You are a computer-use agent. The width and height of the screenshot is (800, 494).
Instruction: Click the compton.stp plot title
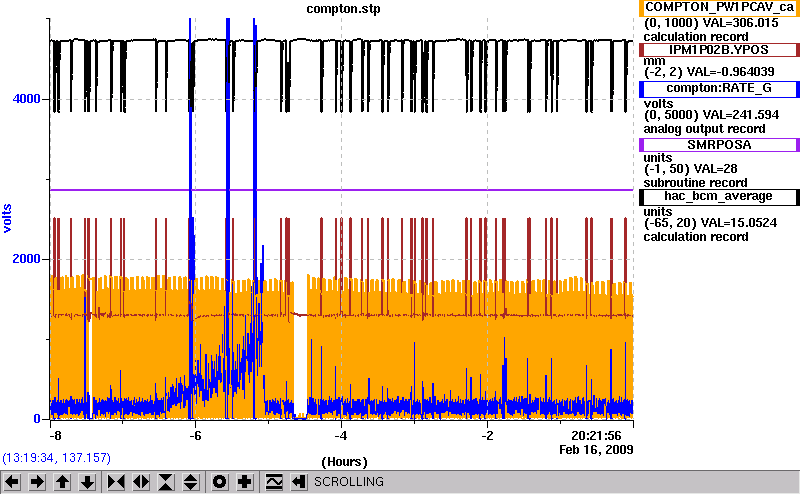(343, 9)
